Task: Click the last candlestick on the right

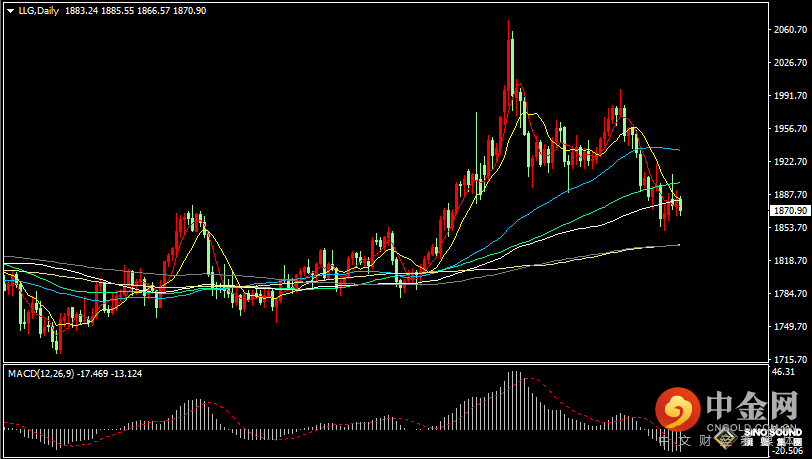Action: tap(680, 205)
